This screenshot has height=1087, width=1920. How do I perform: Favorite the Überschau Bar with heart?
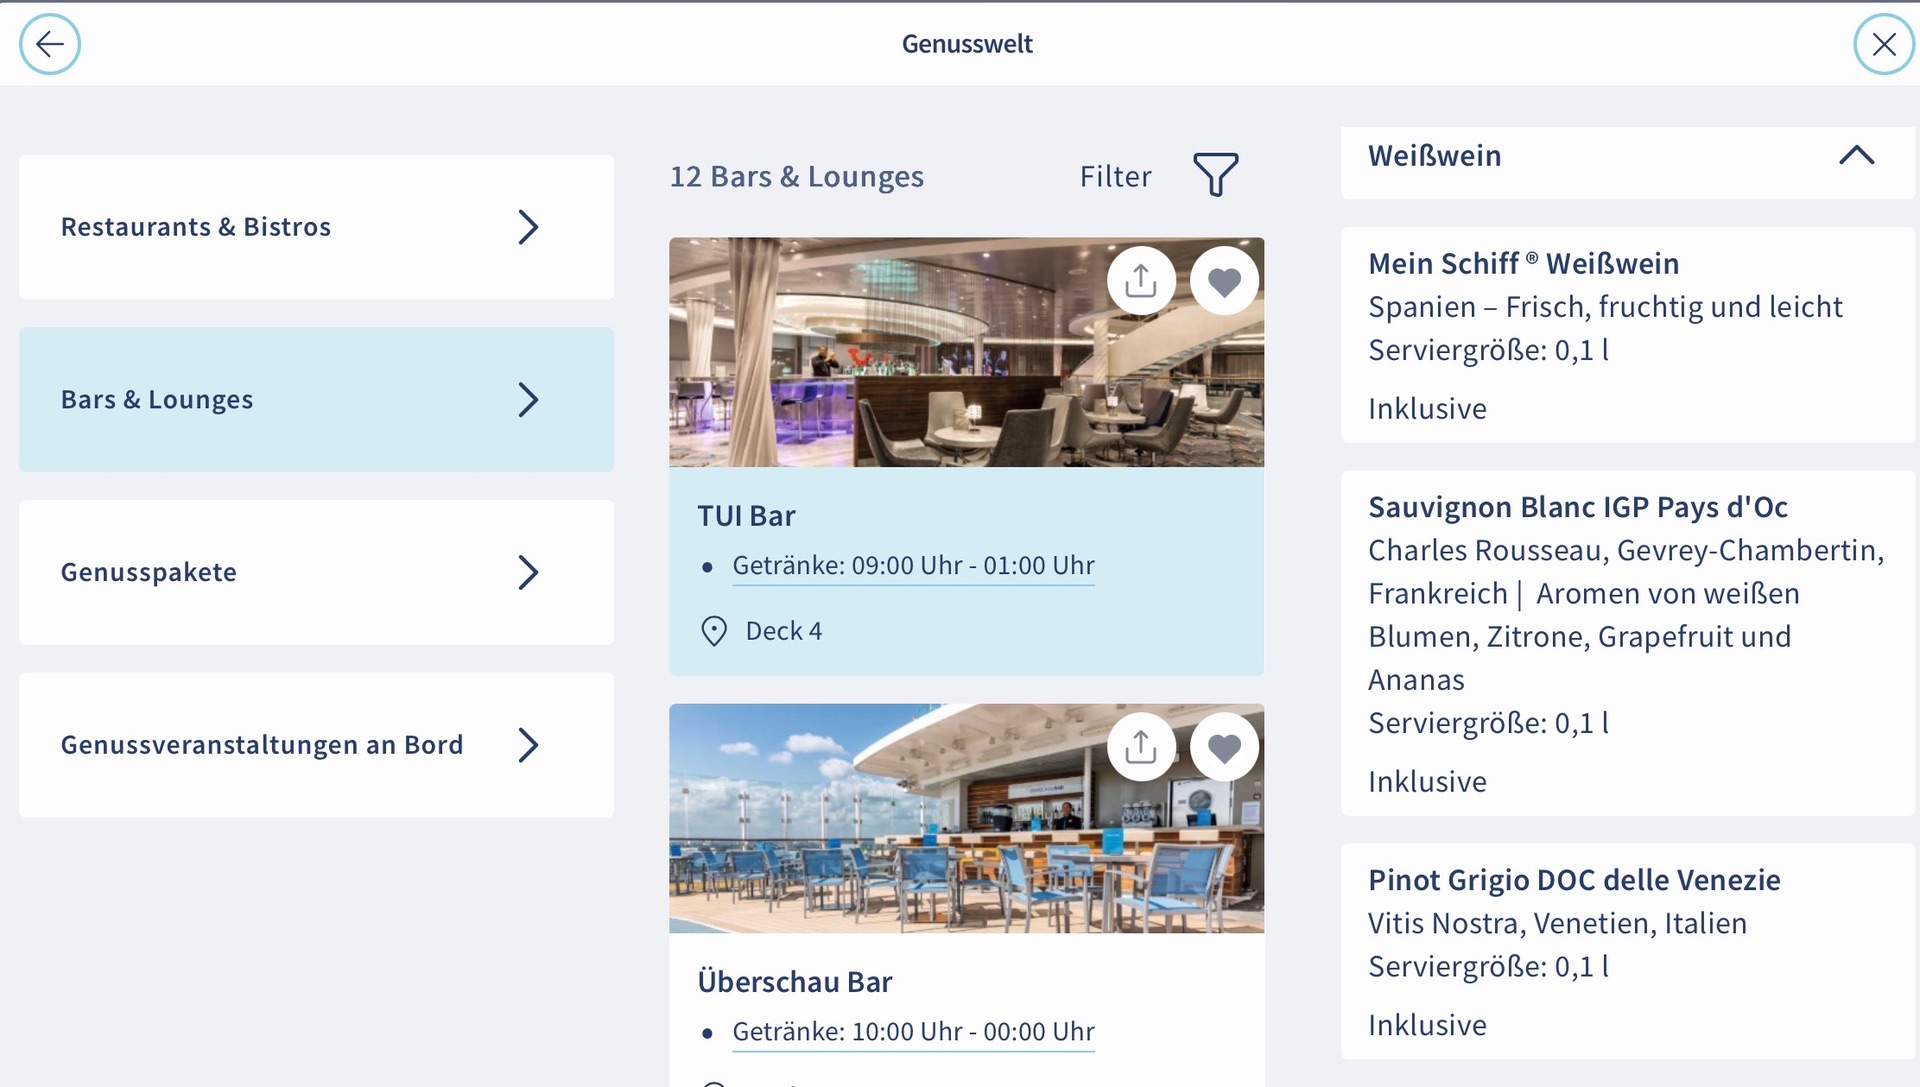(1224, 748)
